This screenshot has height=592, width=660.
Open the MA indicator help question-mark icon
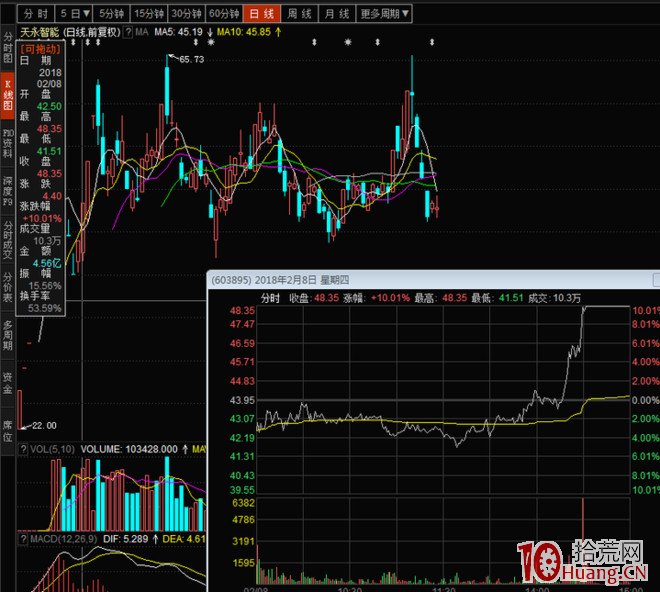(128, 32)
